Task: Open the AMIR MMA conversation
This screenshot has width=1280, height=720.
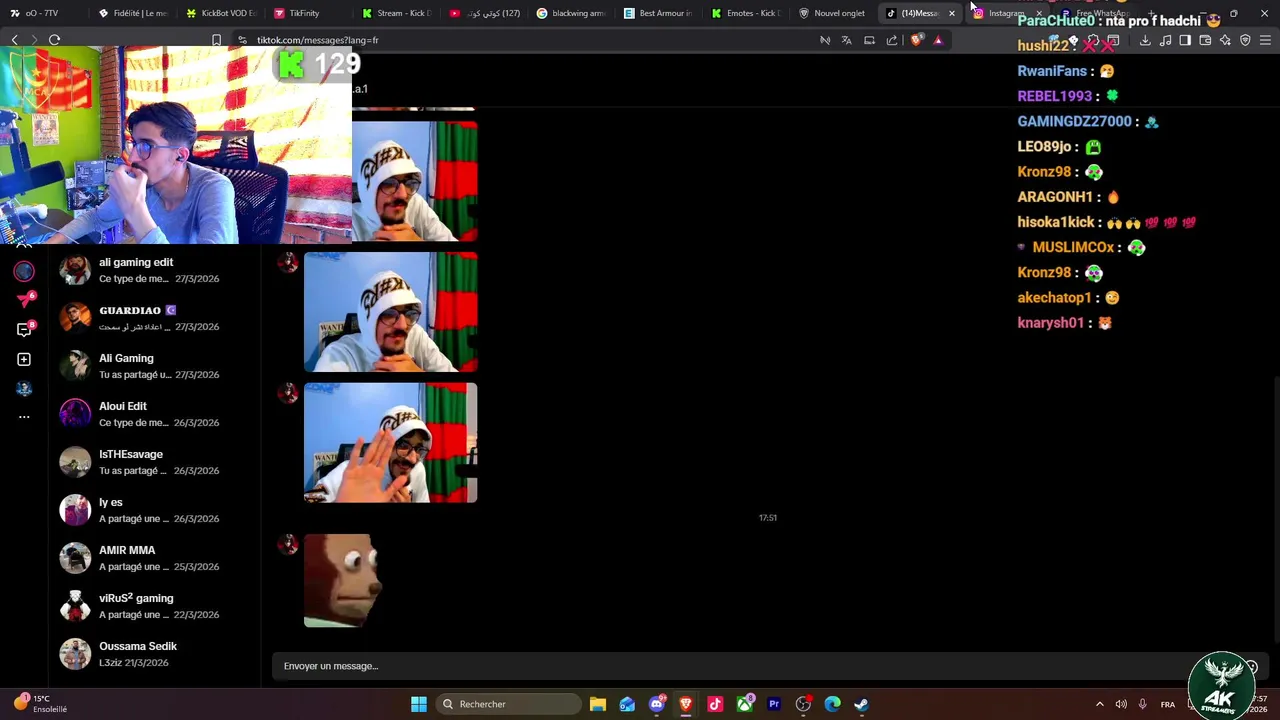Action: pos(153,558)
